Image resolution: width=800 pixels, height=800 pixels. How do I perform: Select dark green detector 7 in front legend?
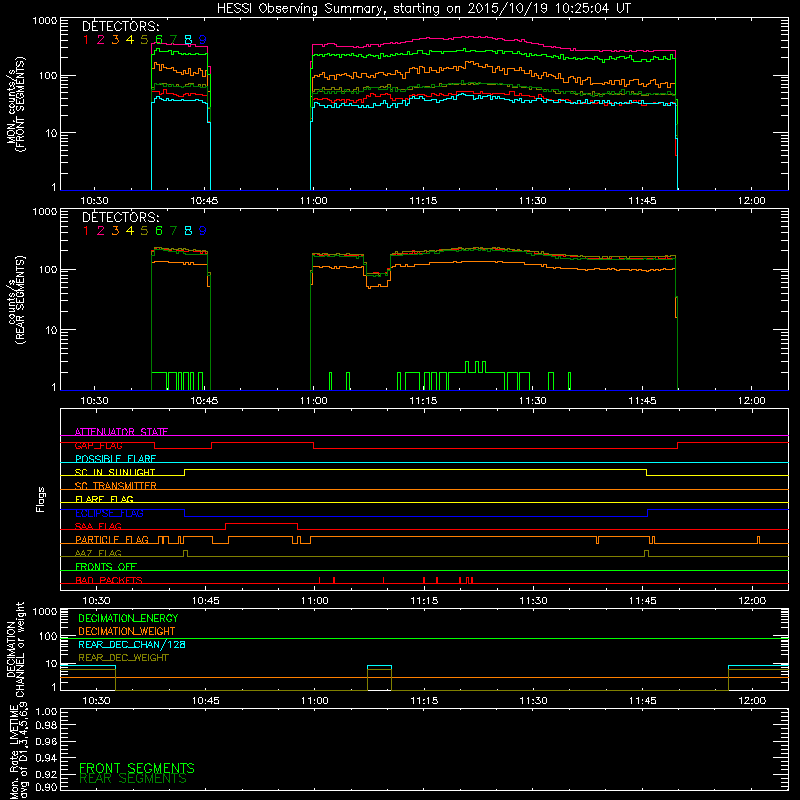point(173,40)
